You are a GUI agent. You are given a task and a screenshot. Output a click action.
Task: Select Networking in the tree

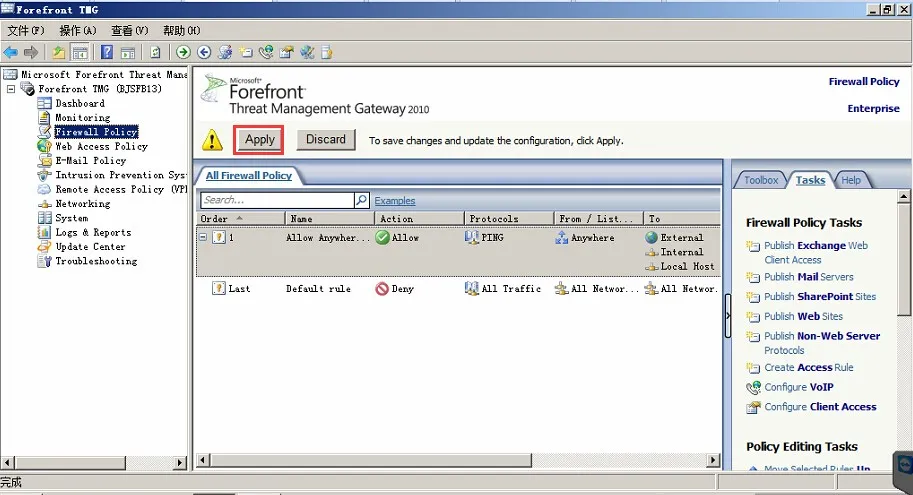coord(83,204)
